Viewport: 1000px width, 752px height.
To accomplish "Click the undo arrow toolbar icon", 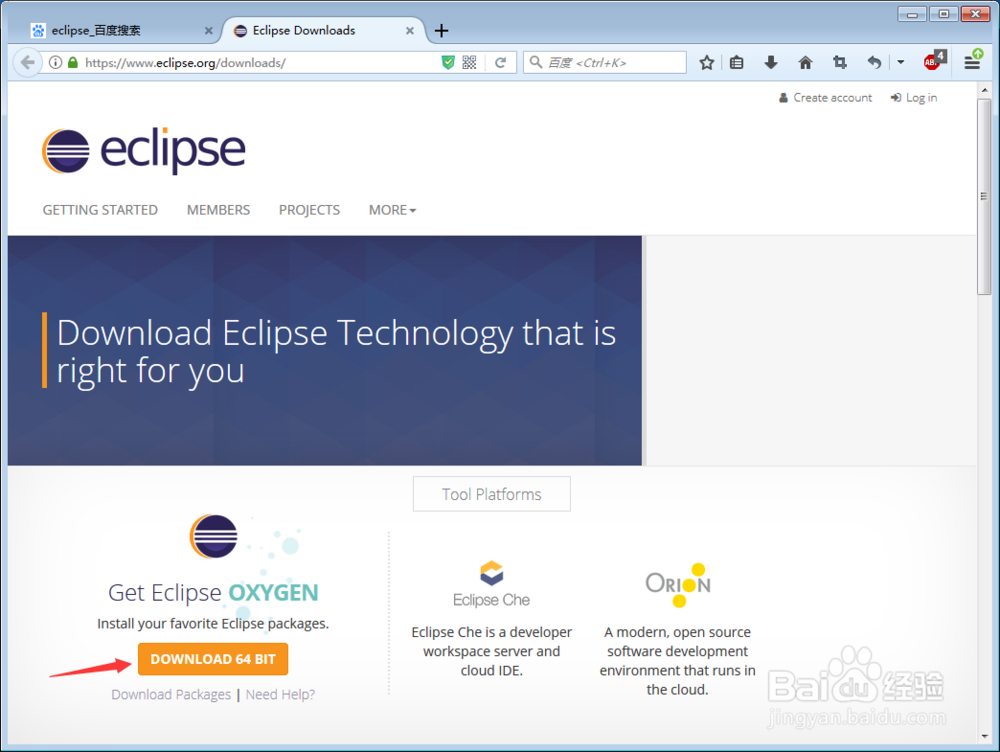I will (874, 63).
